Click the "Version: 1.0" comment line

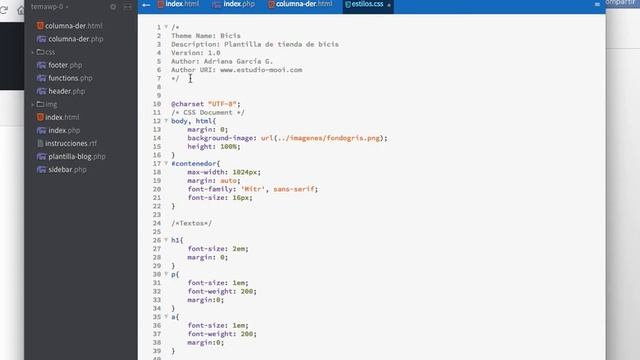196,53
